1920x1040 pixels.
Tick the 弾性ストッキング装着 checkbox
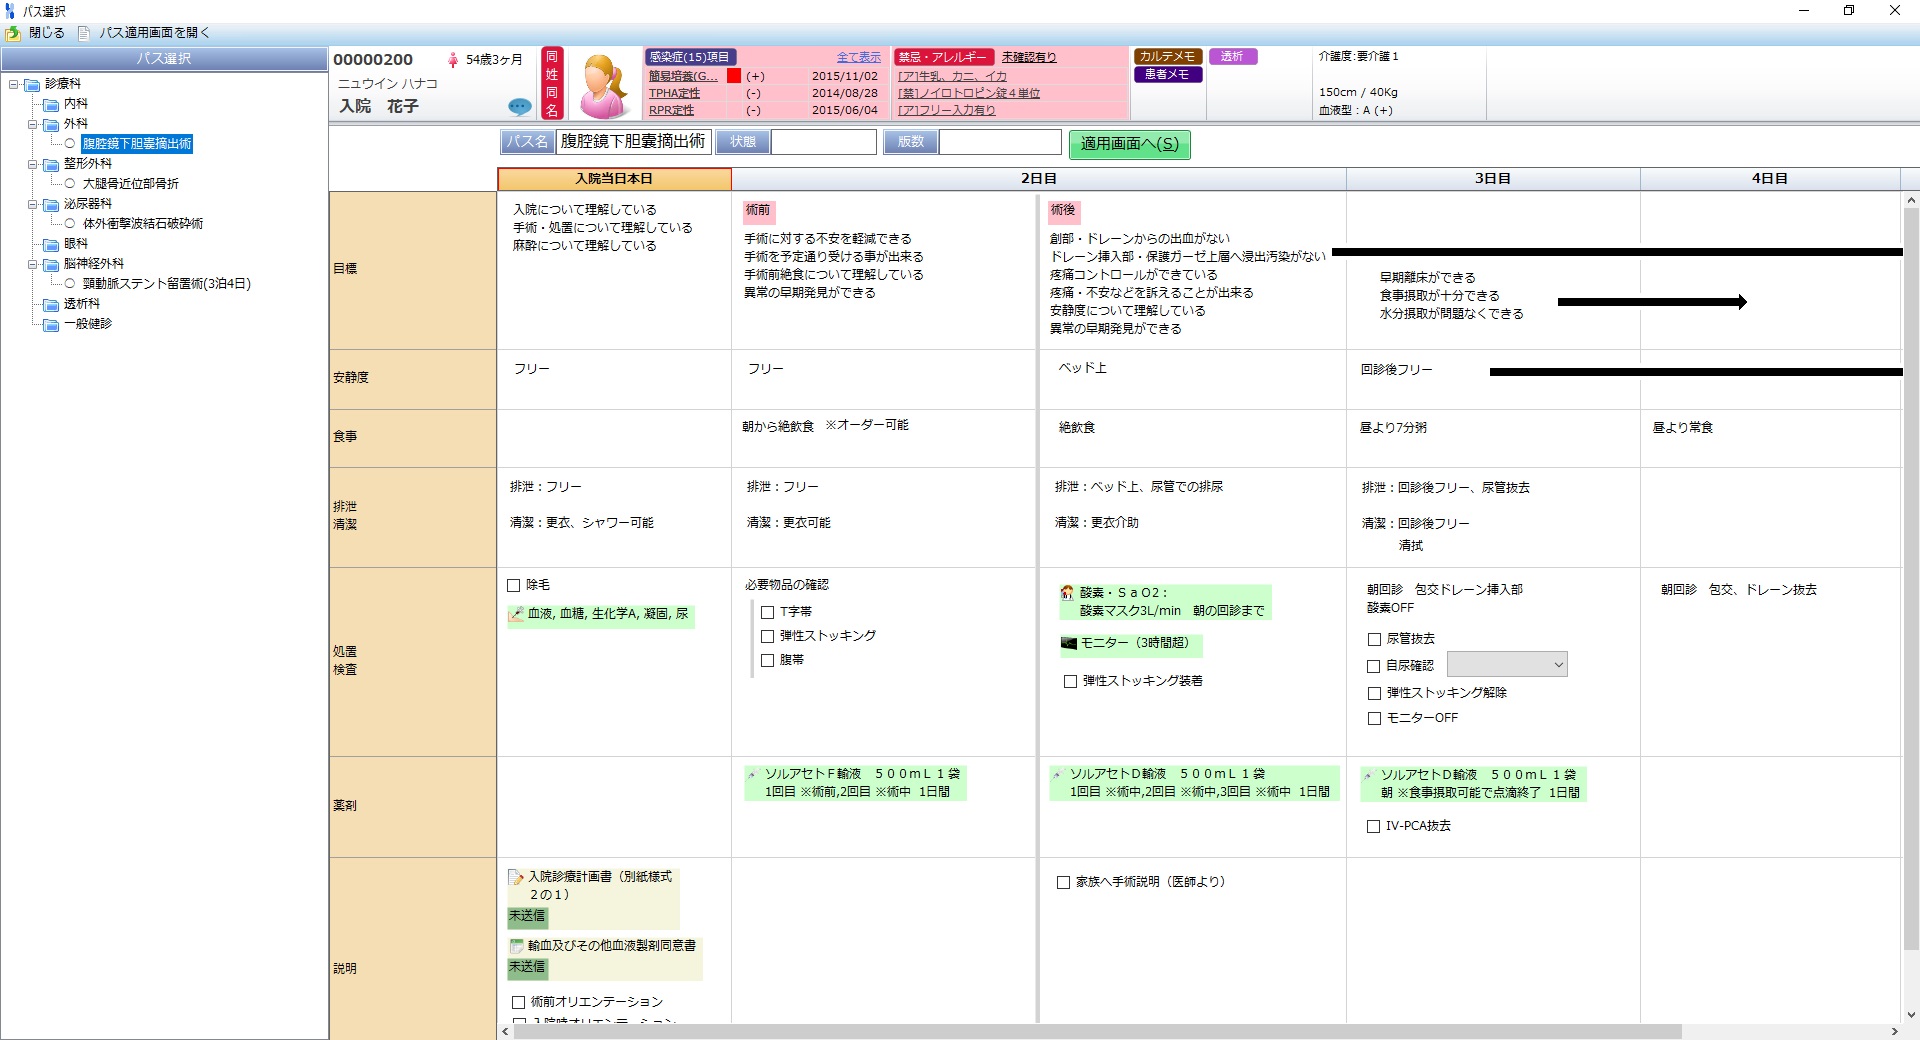1070,681
